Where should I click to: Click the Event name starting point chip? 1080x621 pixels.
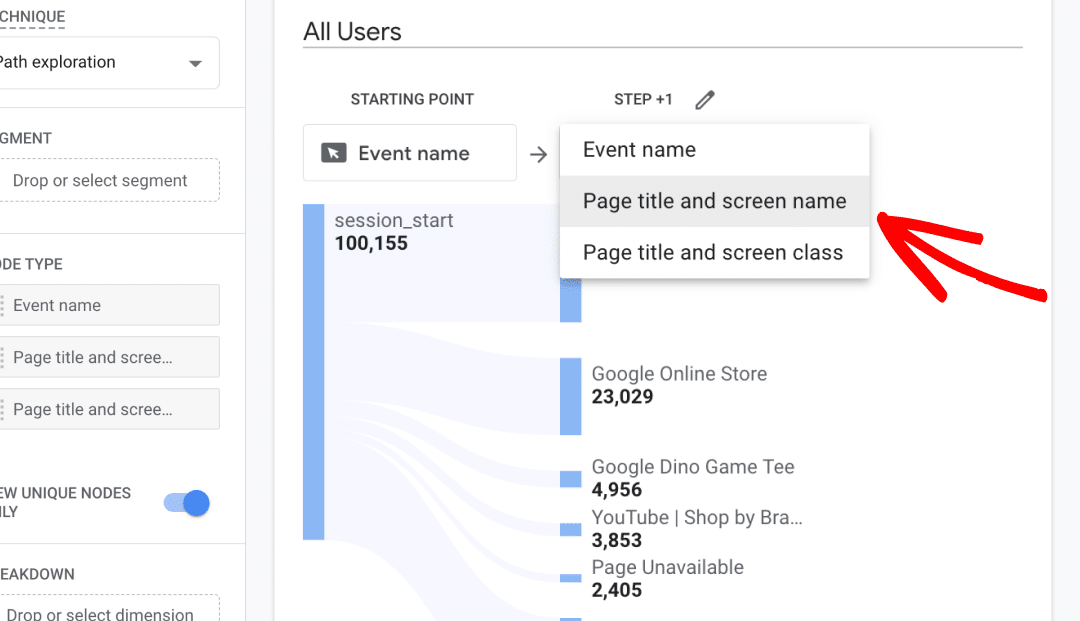410,152
